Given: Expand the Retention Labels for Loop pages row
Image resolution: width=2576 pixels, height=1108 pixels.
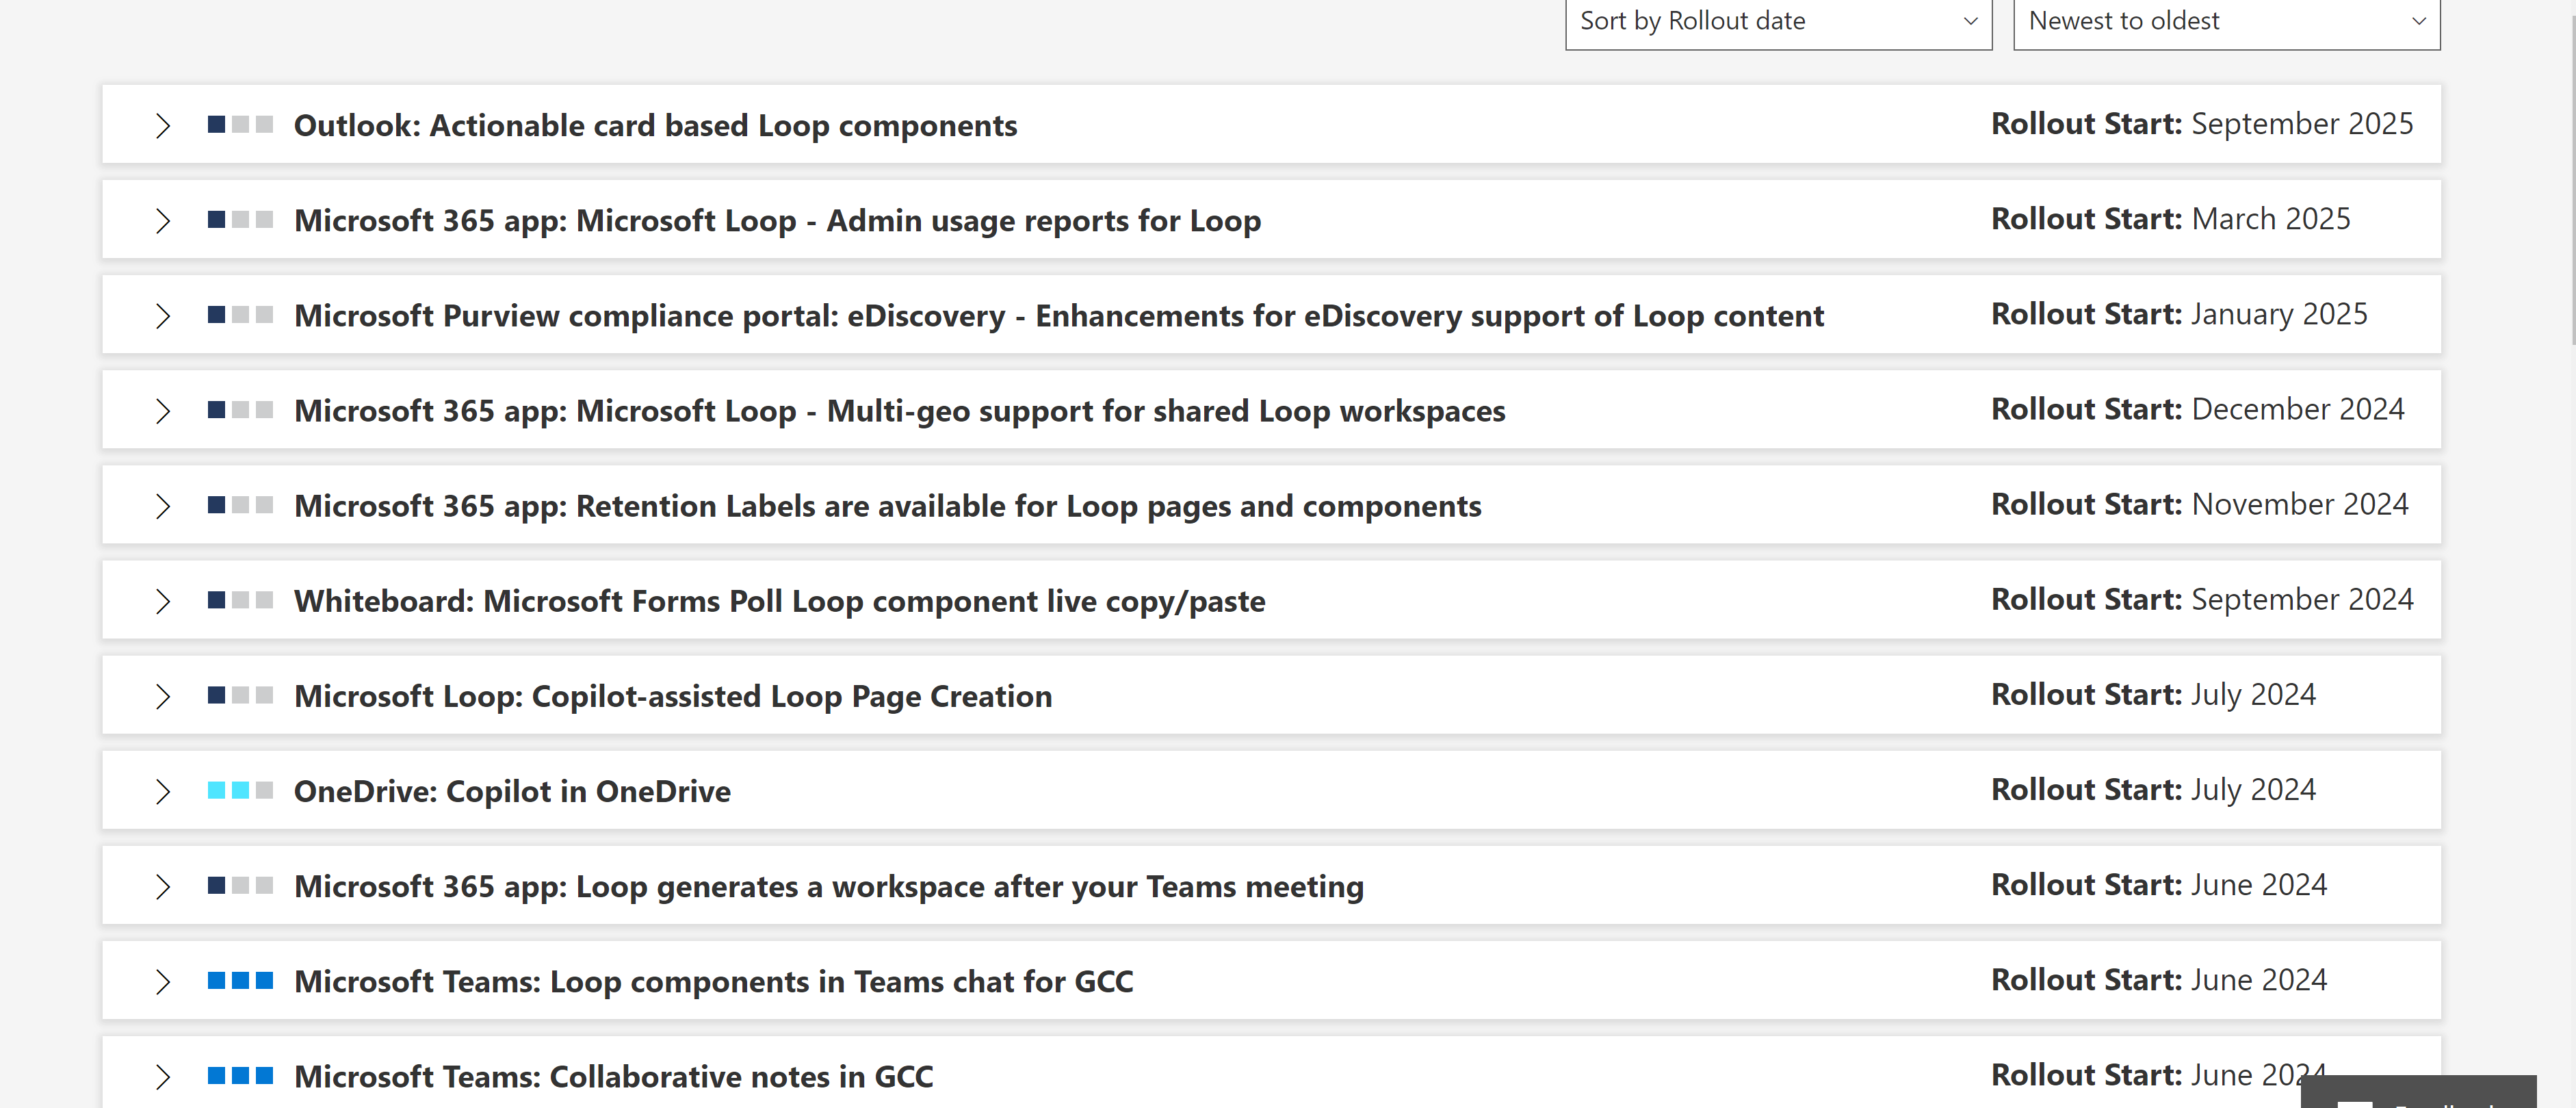Looking at the screenshot, I should [x=163, y=506].
